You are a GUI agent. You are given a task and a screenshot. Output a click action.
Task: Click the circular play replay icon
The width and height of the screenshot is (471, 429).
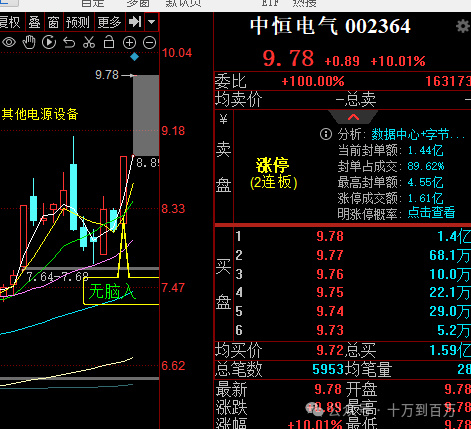click(49, 43)
